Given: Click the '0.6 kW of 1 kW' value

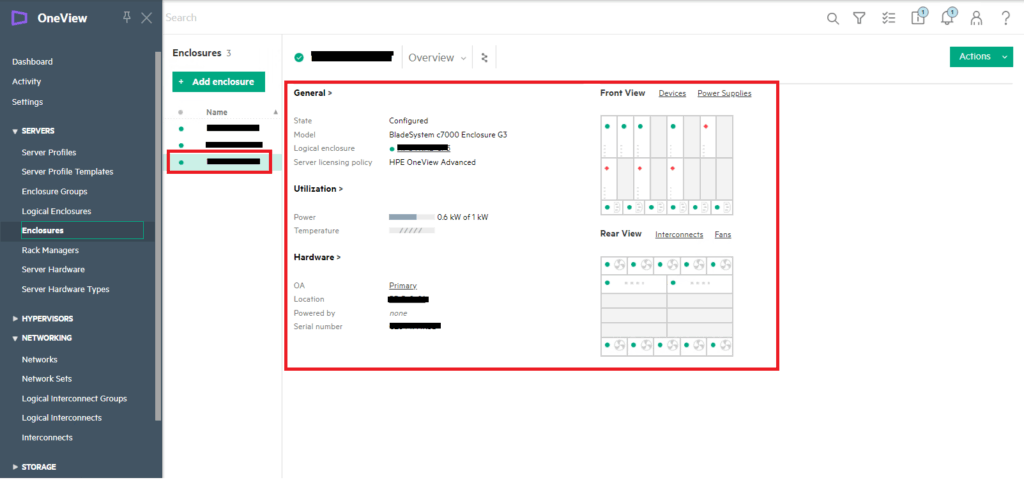Looking at the screenshot, I should pyautogui.click(x=462, y=217).
